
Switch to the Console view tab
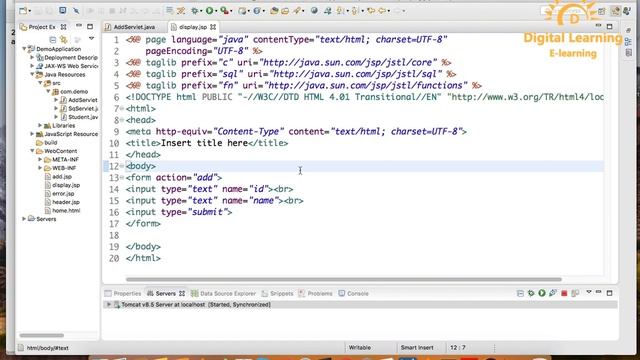coord(353,293)
